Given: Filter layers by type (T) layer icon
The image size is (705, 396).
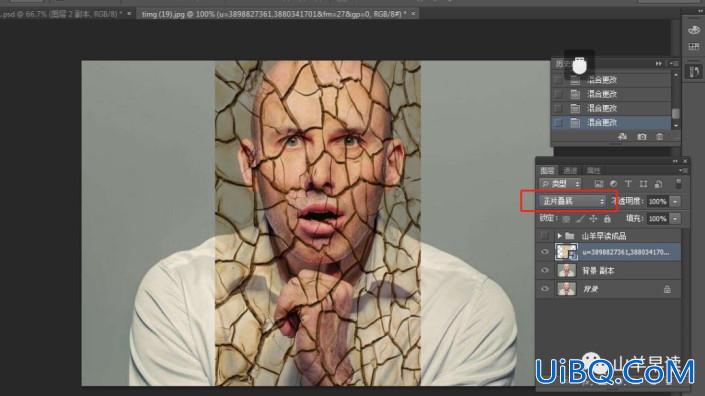Looking at the screenshot, I should [628, 183].
